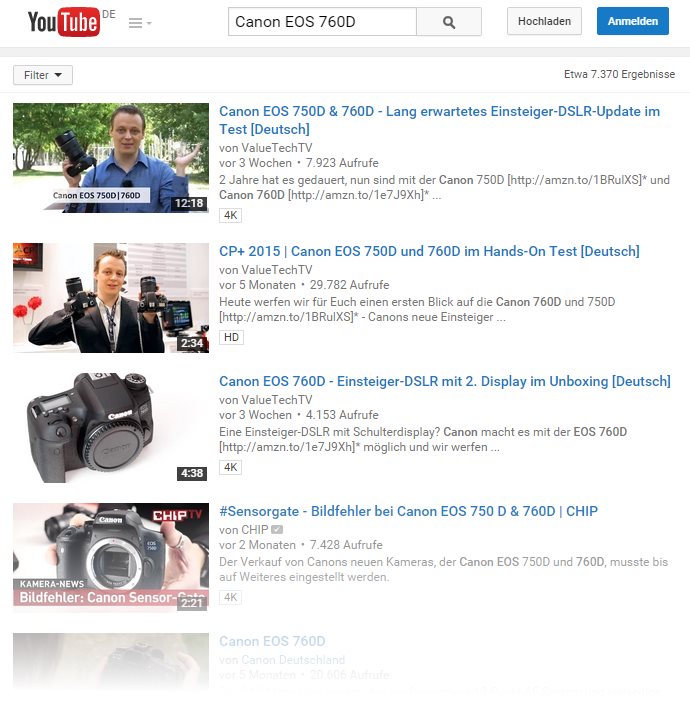Open the Filter dropdown
690x706 pixels.
click(43, 75)
